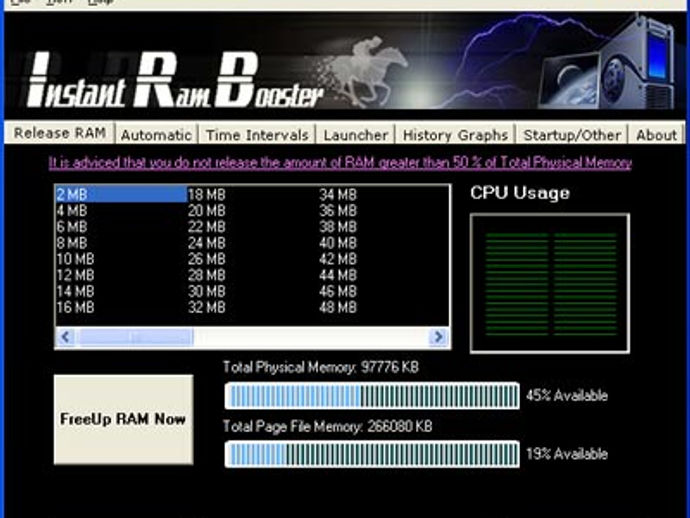Select 10 MB in the list

tap(75, 259)
